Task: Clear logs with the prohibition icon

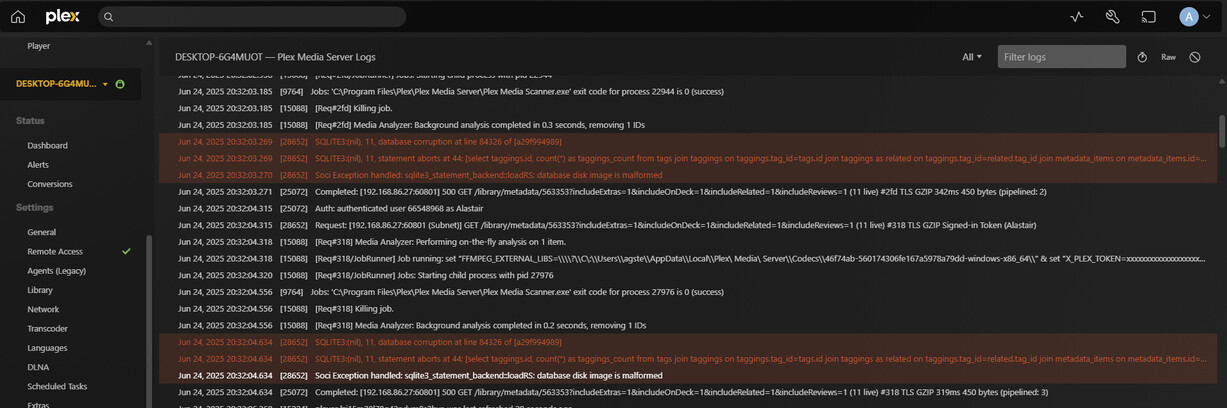Action: pyautogui.click(x=1195, y=57)
